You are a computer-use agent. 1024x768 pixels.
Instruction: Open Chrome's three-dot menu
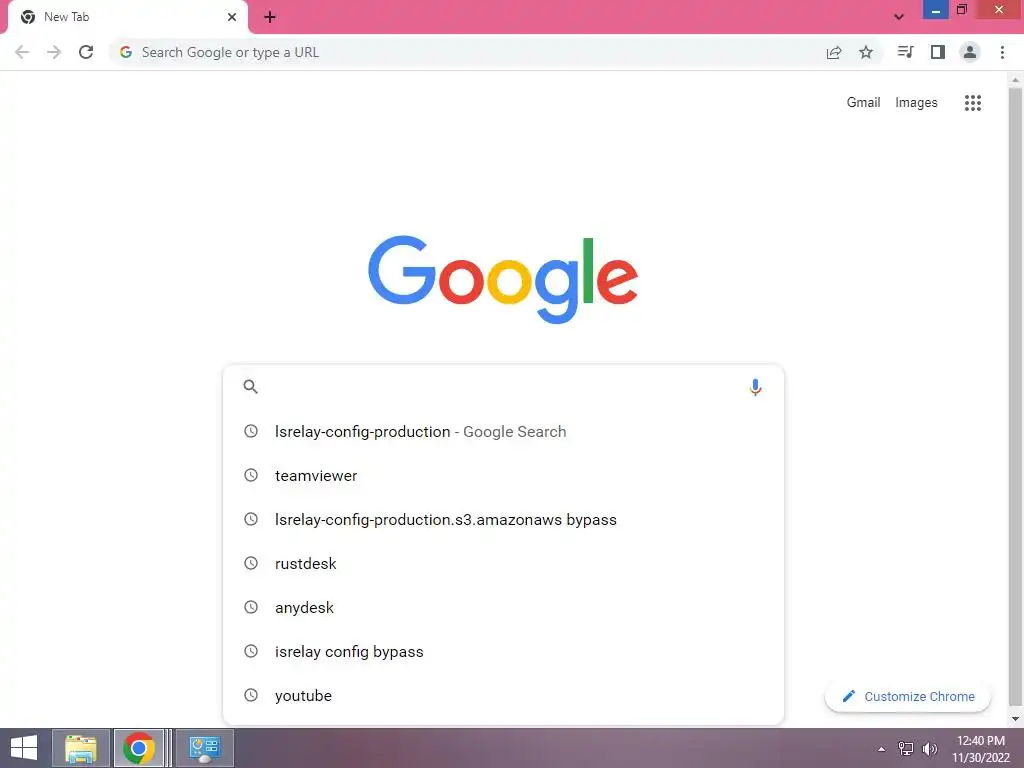[x=1002, y=52]
